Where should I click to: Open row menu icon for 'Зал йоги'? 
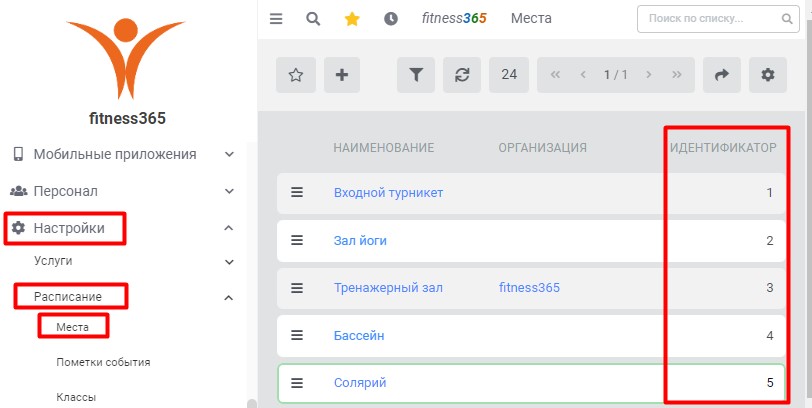(297, 240)
